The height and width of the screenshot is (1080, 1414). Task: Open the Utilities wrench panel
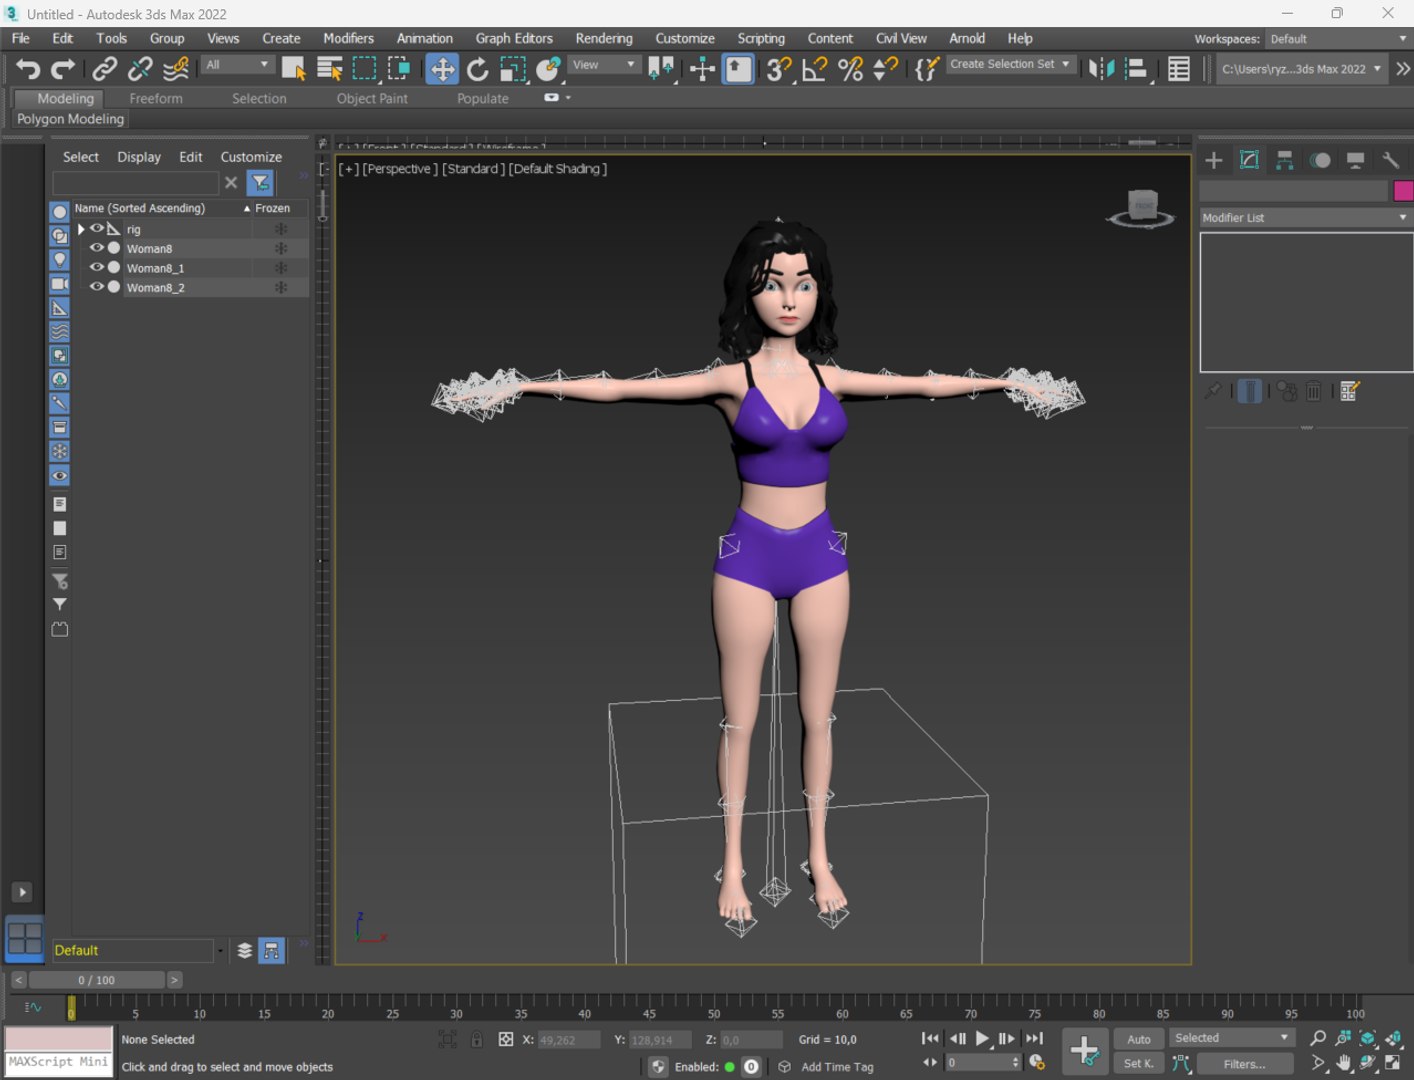tap(1390, 160)
